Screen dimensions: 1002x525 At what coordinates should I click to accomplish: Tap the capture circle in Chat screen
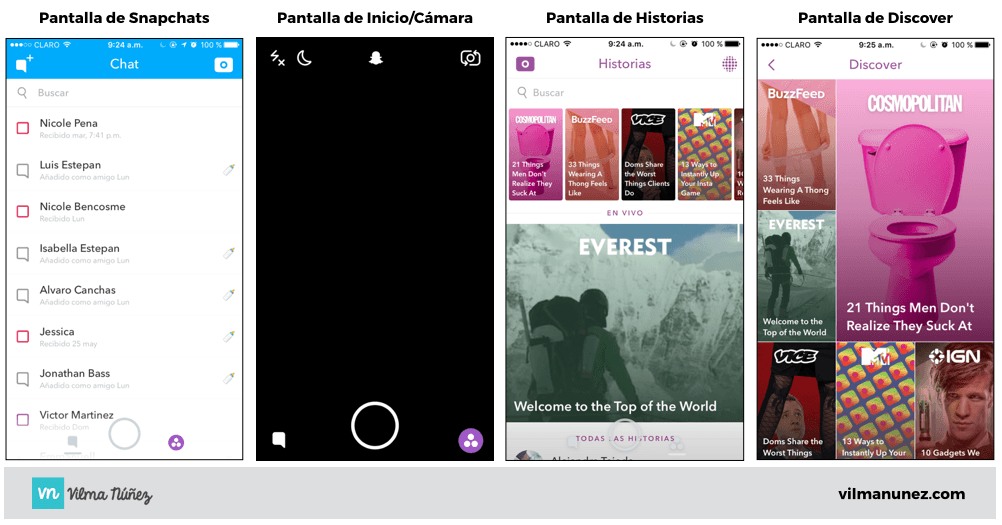pyautogui.click(x=125, y=434)
